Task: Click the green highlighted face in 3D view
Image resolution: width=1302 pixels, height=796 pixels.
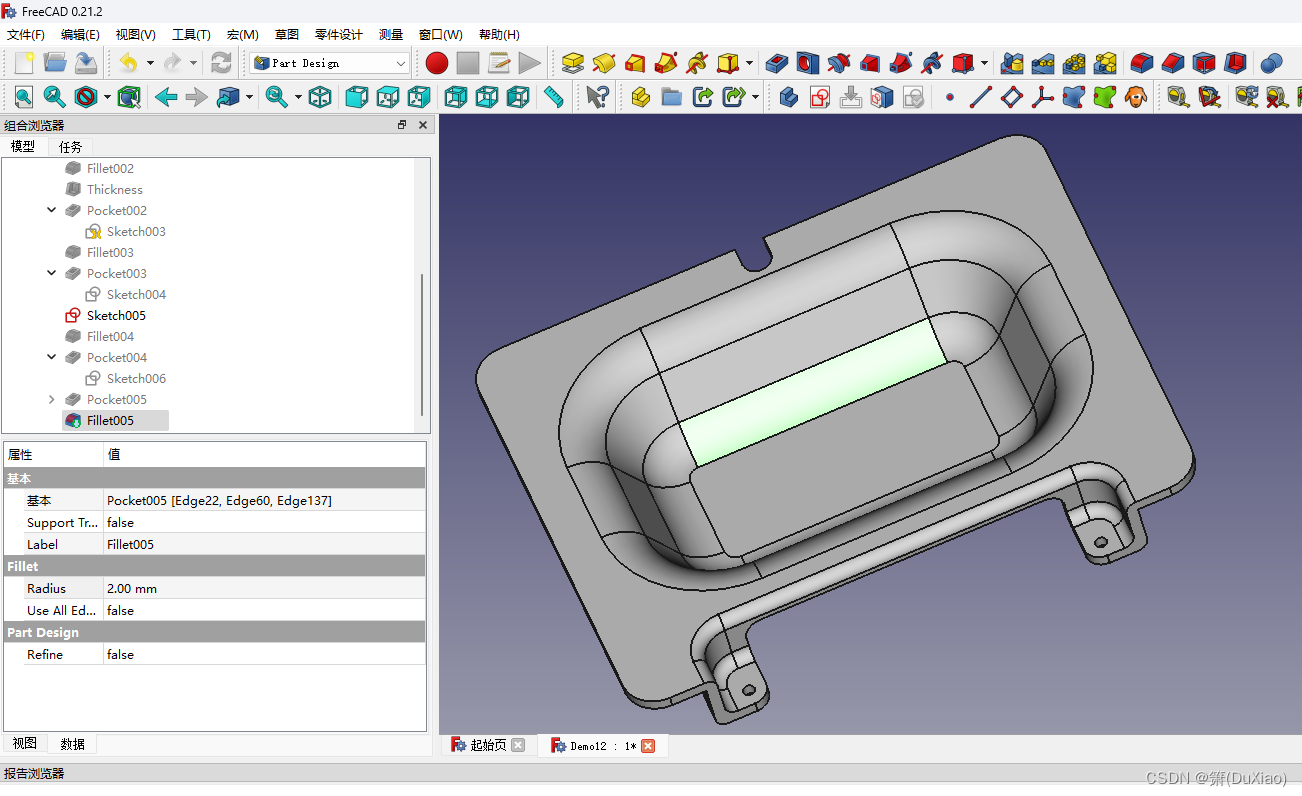Action: tap(812, 393)
